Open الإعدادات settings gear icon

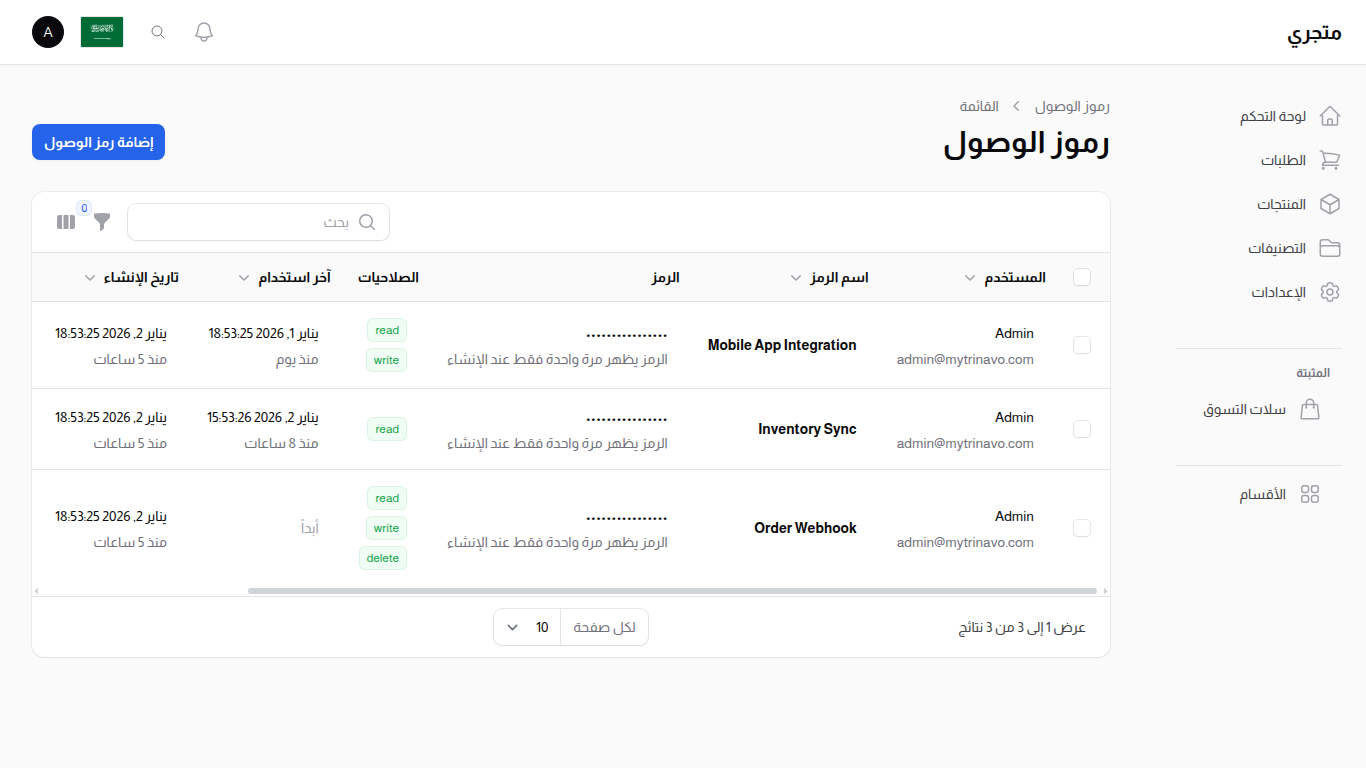click(1330, 292)
